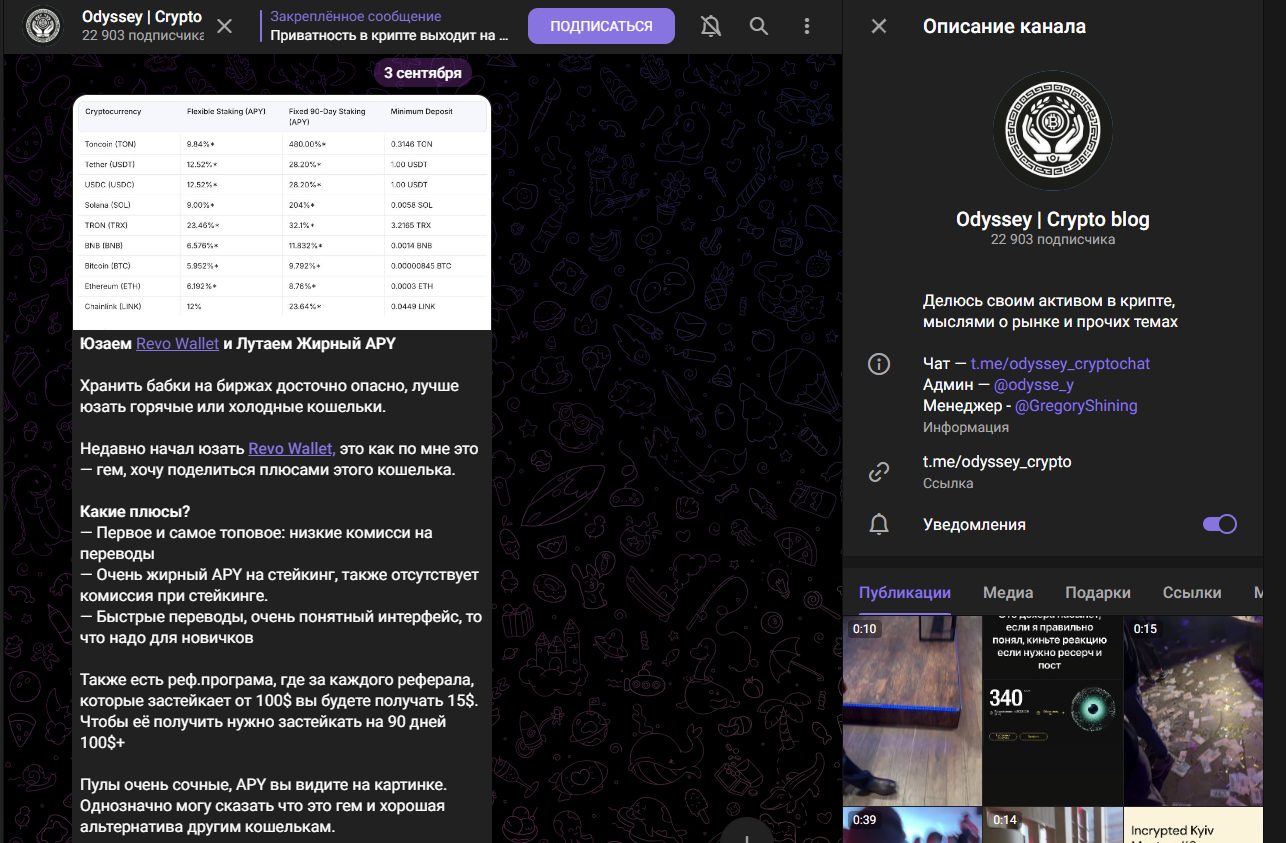Open the 0:10 video thumbnail

912,710
